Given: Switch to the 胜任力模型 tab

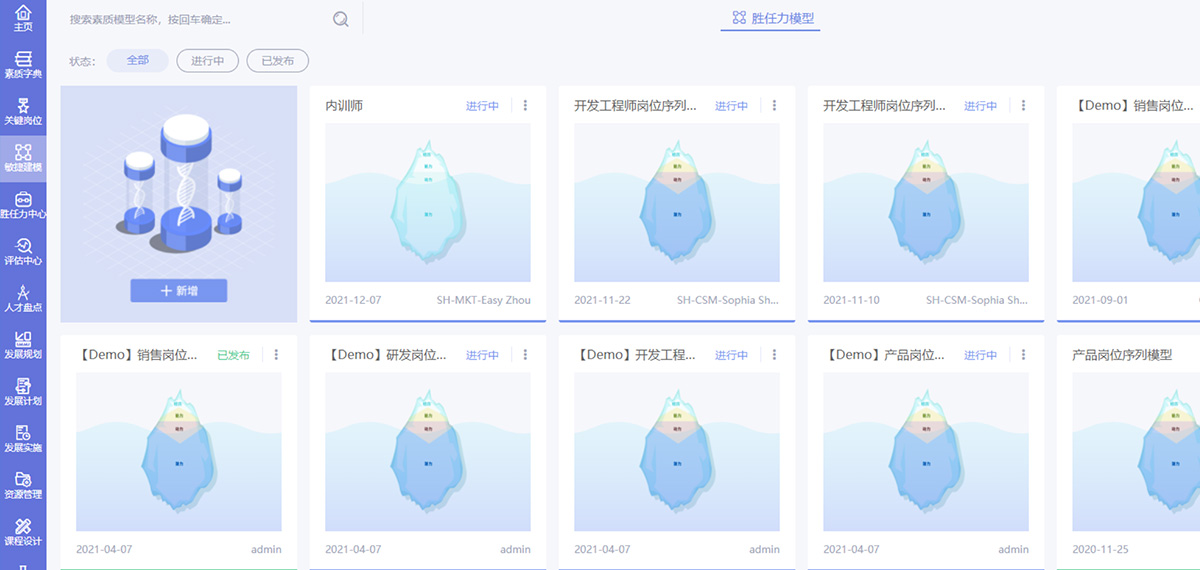Looking at the screenshot, I should click(770, 18).
